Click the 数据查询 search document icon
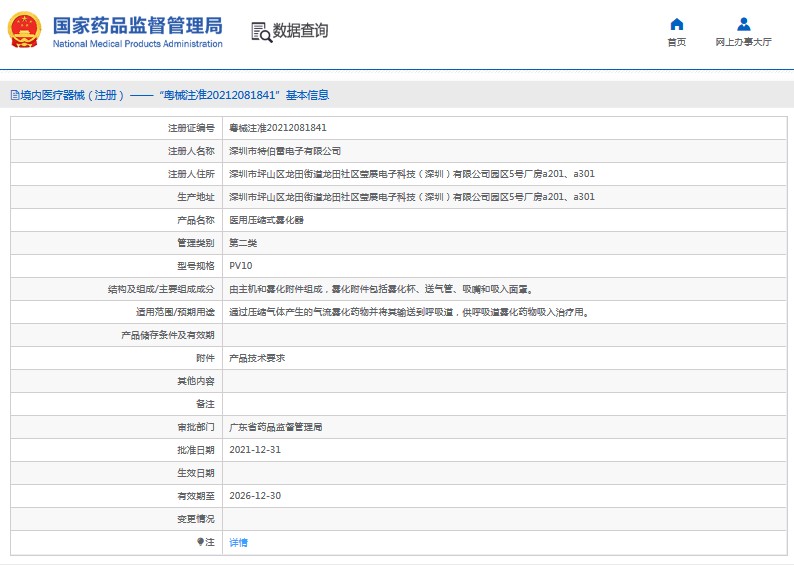 [x=261, y=32]
